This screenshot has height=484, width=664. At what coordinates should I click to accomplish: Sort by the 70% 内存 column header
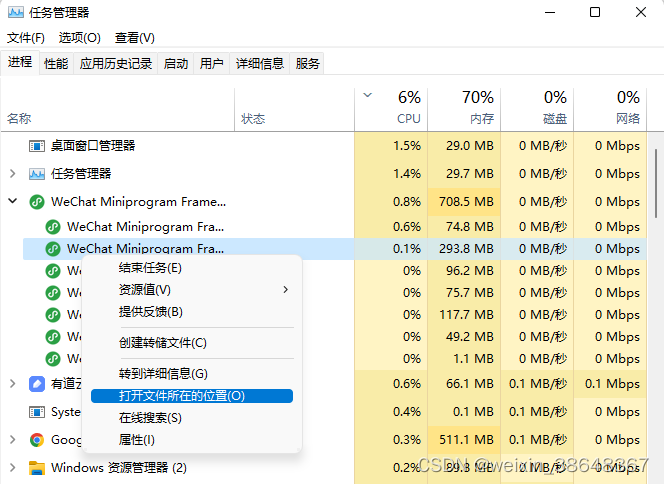tap(464, 110)
